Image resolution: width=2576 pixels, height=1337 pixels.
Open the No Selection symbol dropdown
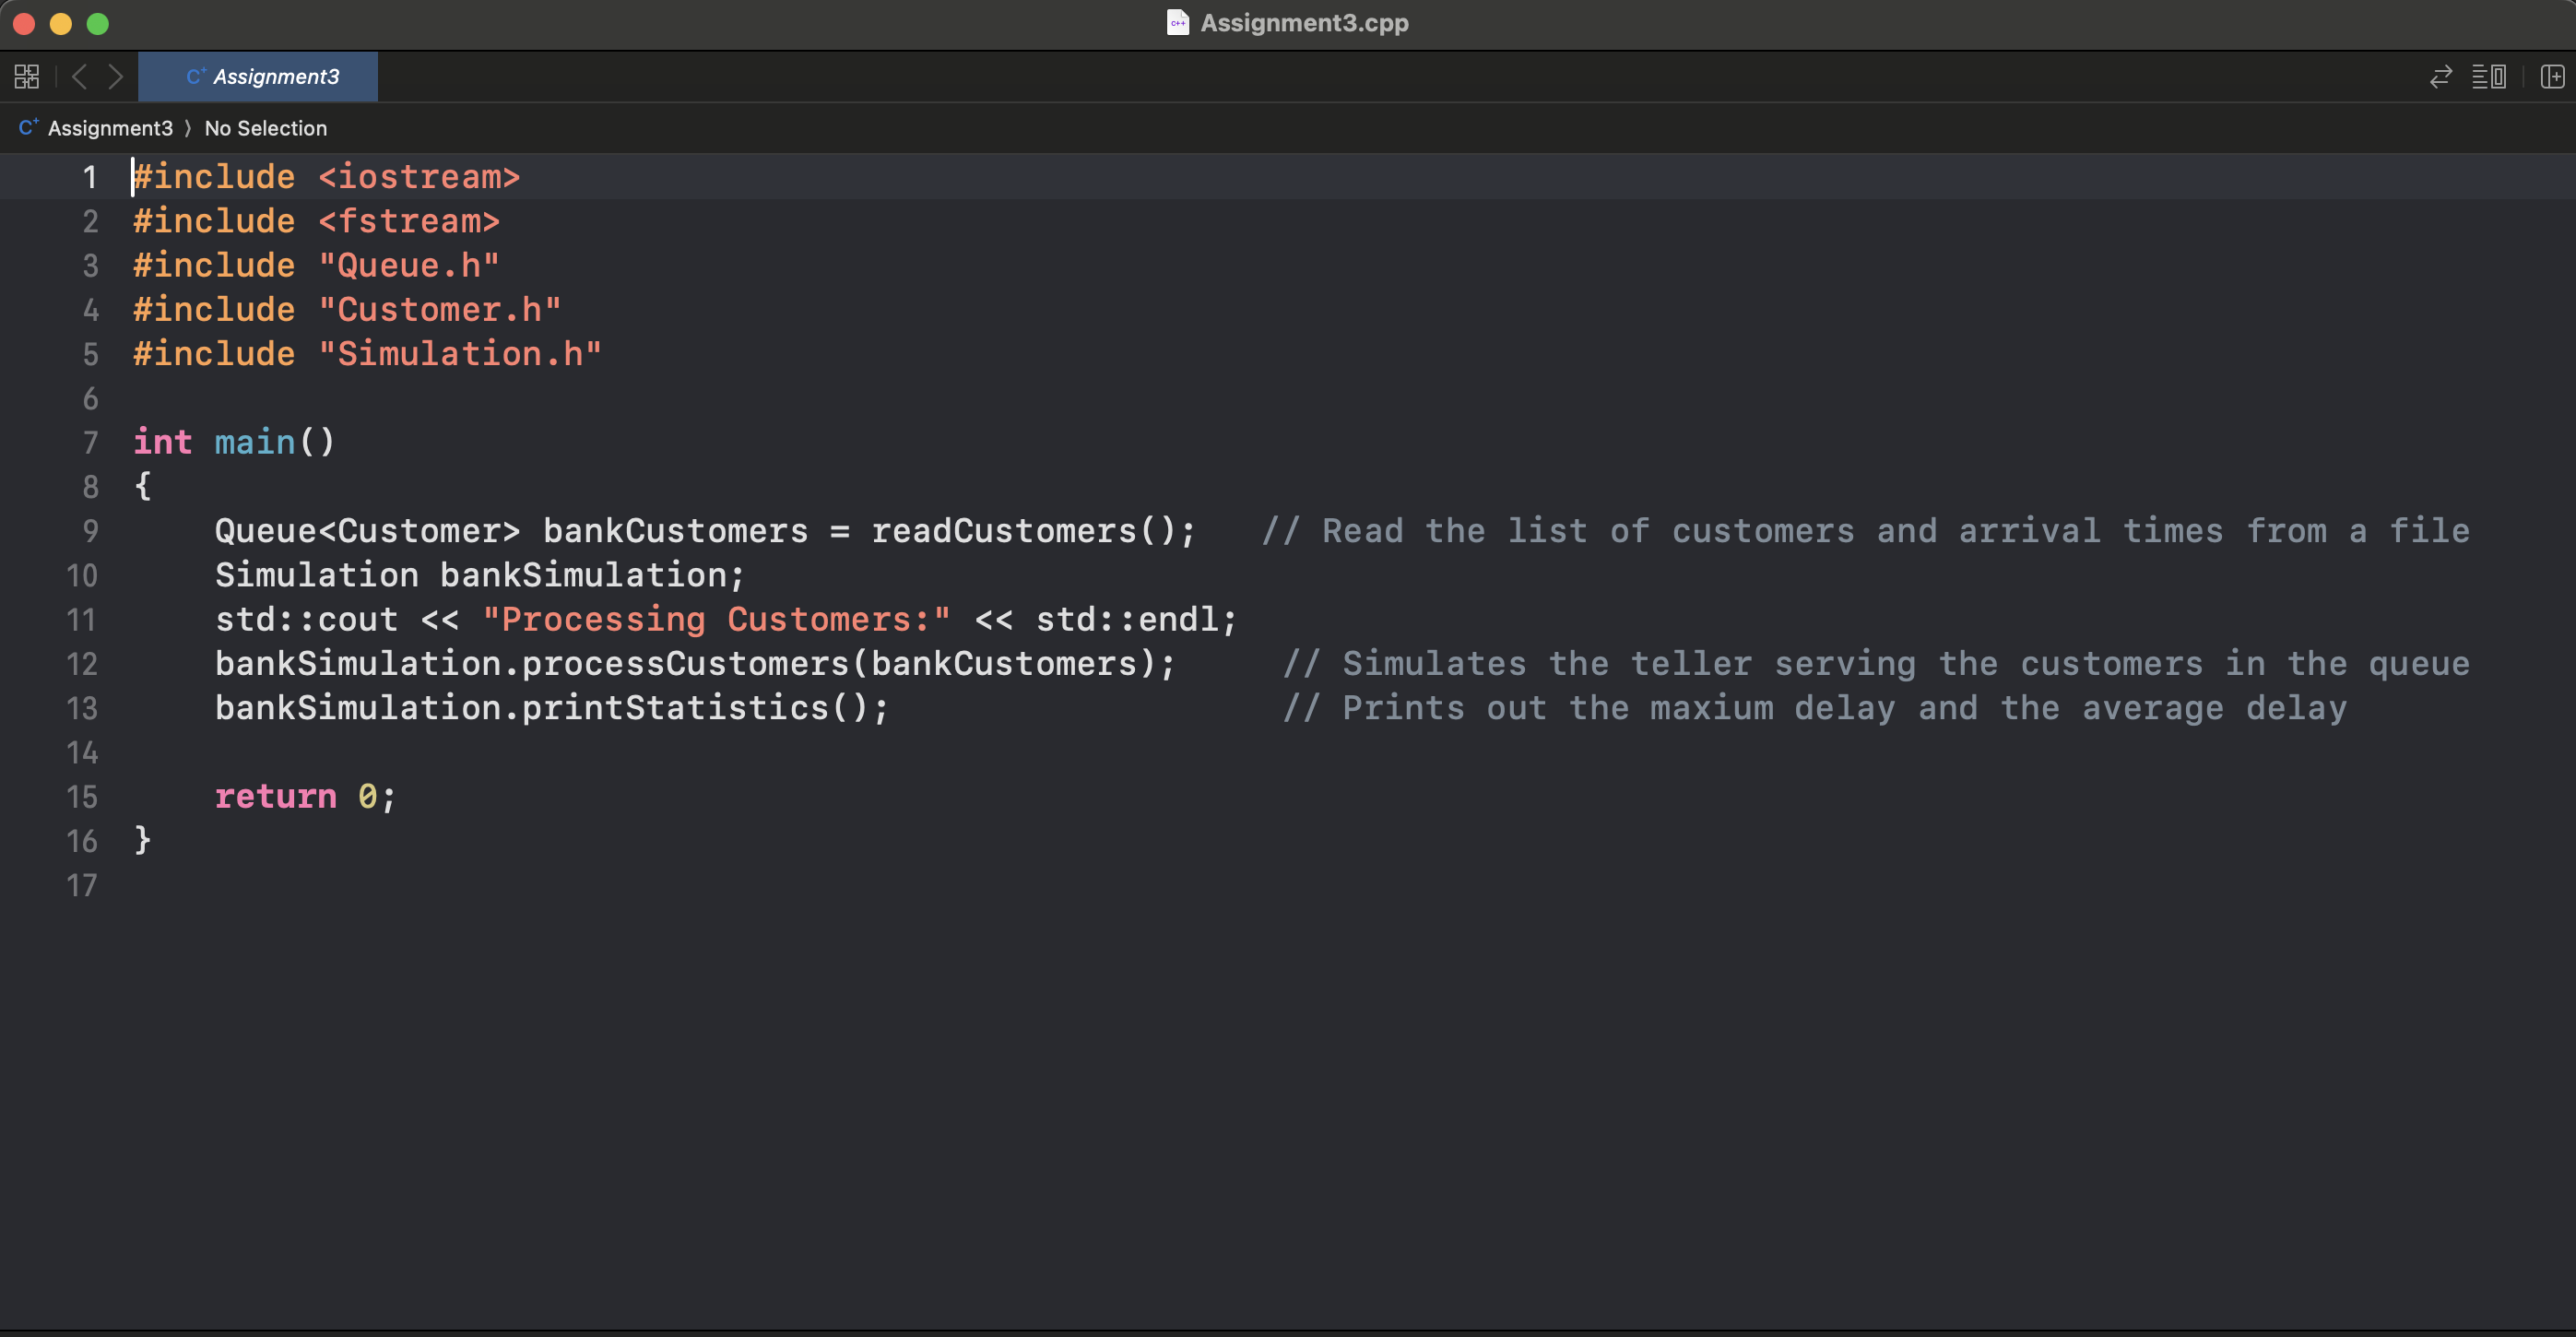[x=265, y=128]
